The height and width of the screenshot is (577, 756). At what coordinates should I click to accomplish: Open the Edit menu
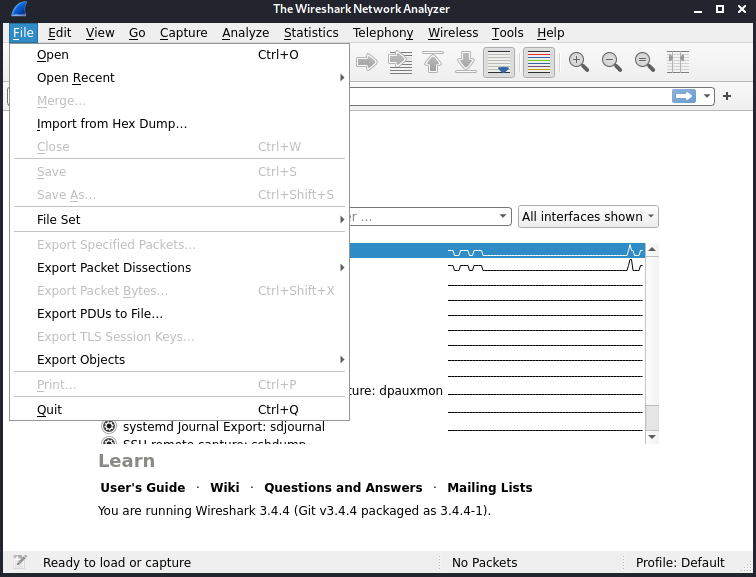click(59, 33)
